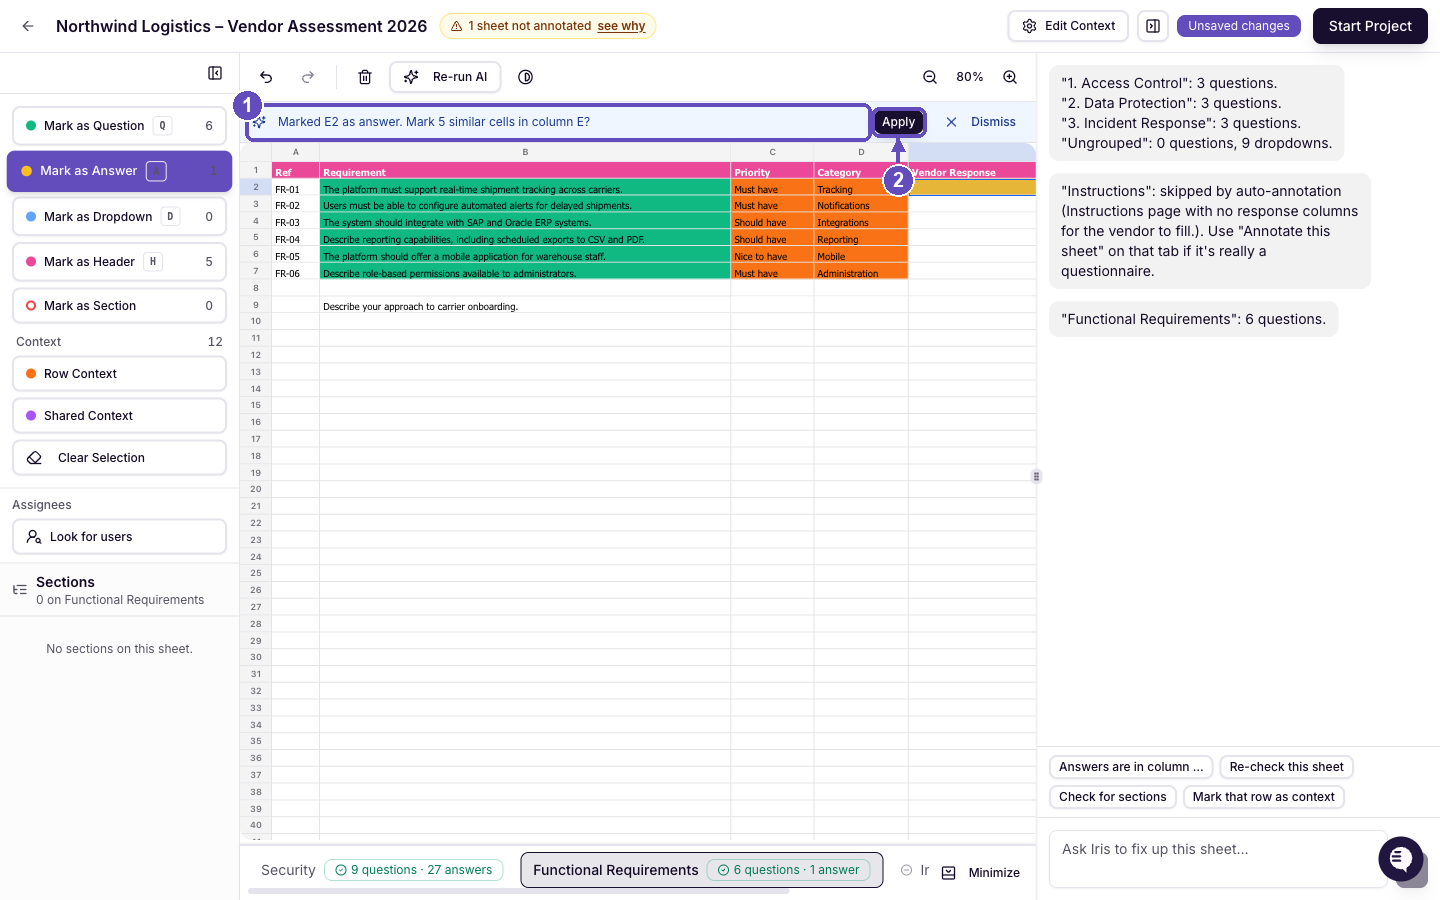
Task: Open the partially hidden Instructions sheet tab
Action: [x=915, y=870]
